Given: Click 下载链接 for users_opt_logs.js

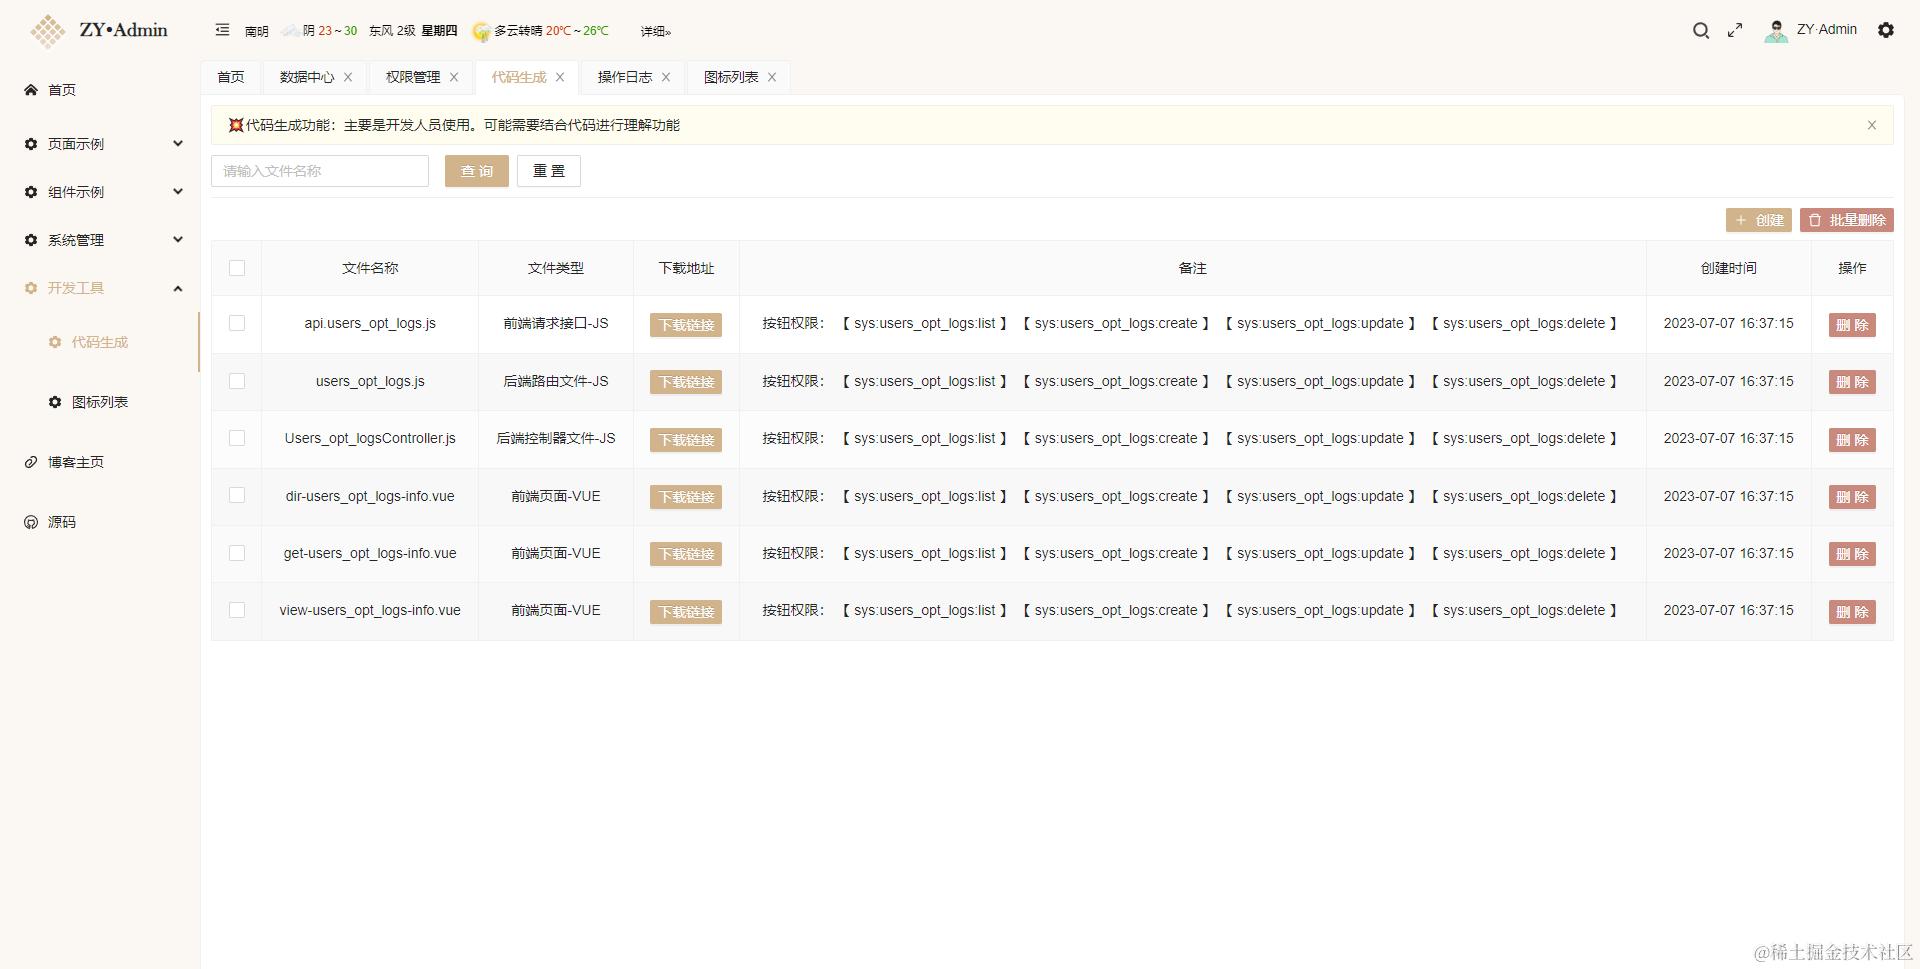Looking at the screenshot, I should point(685,382).
